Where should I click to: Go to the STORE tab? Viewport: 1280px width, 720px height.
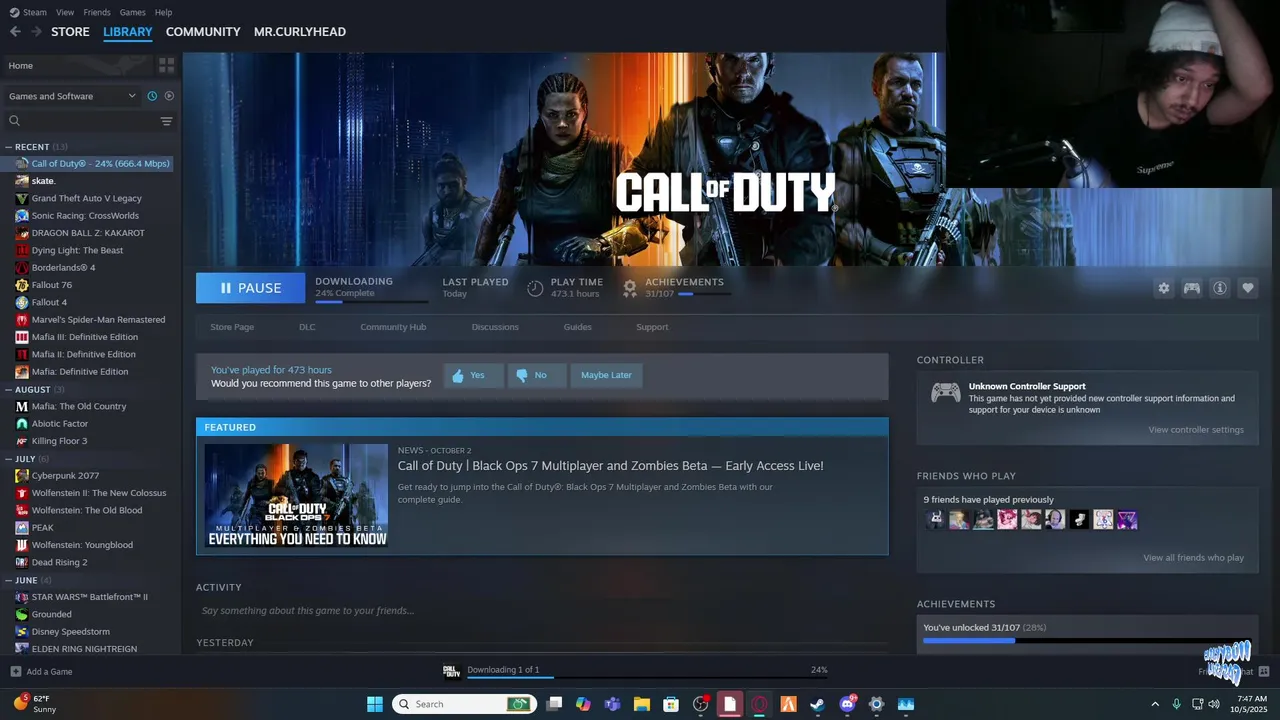pyautogui.click(x=70, y=32)
